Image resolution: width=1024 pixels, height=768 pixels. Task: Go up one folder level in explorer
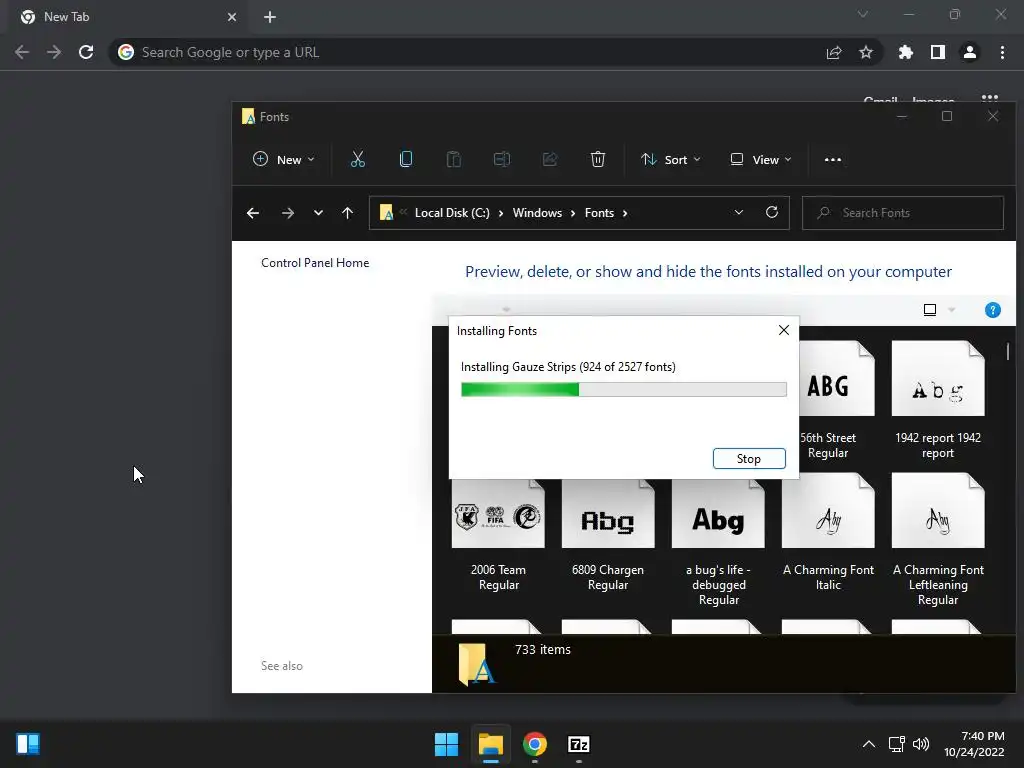point(347,213)
